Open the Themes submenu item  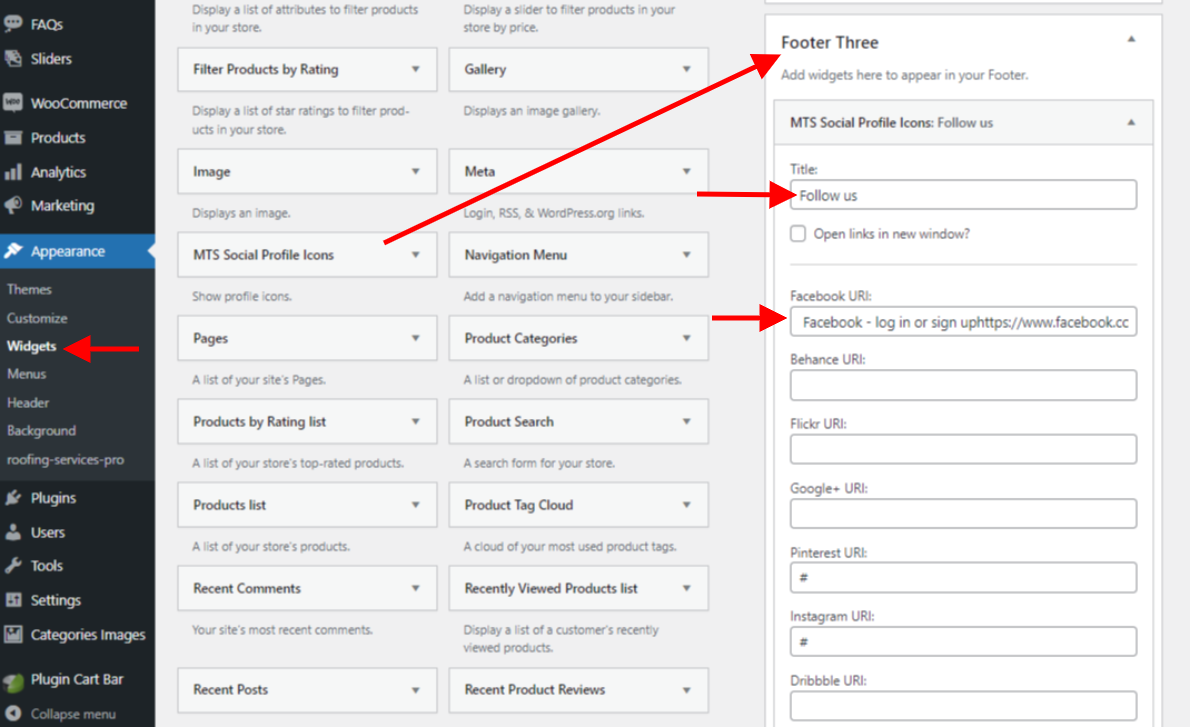[x=29, y=289]
